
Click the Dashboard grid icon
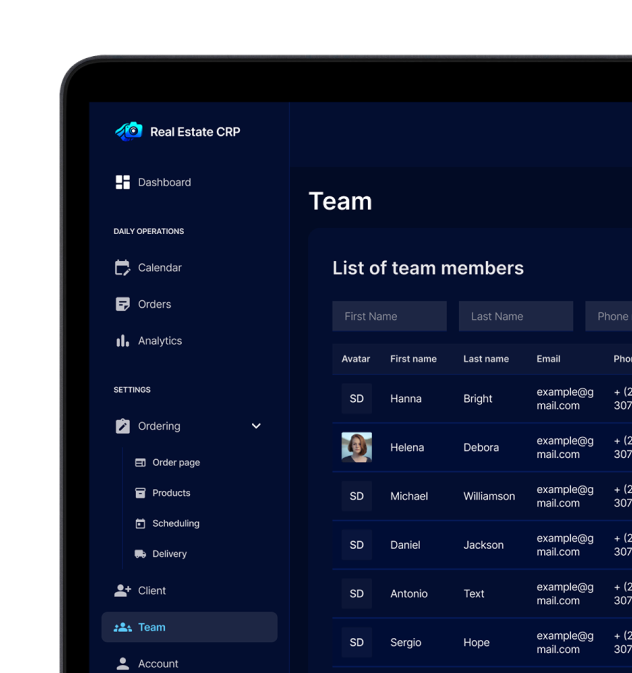point(122,182)
